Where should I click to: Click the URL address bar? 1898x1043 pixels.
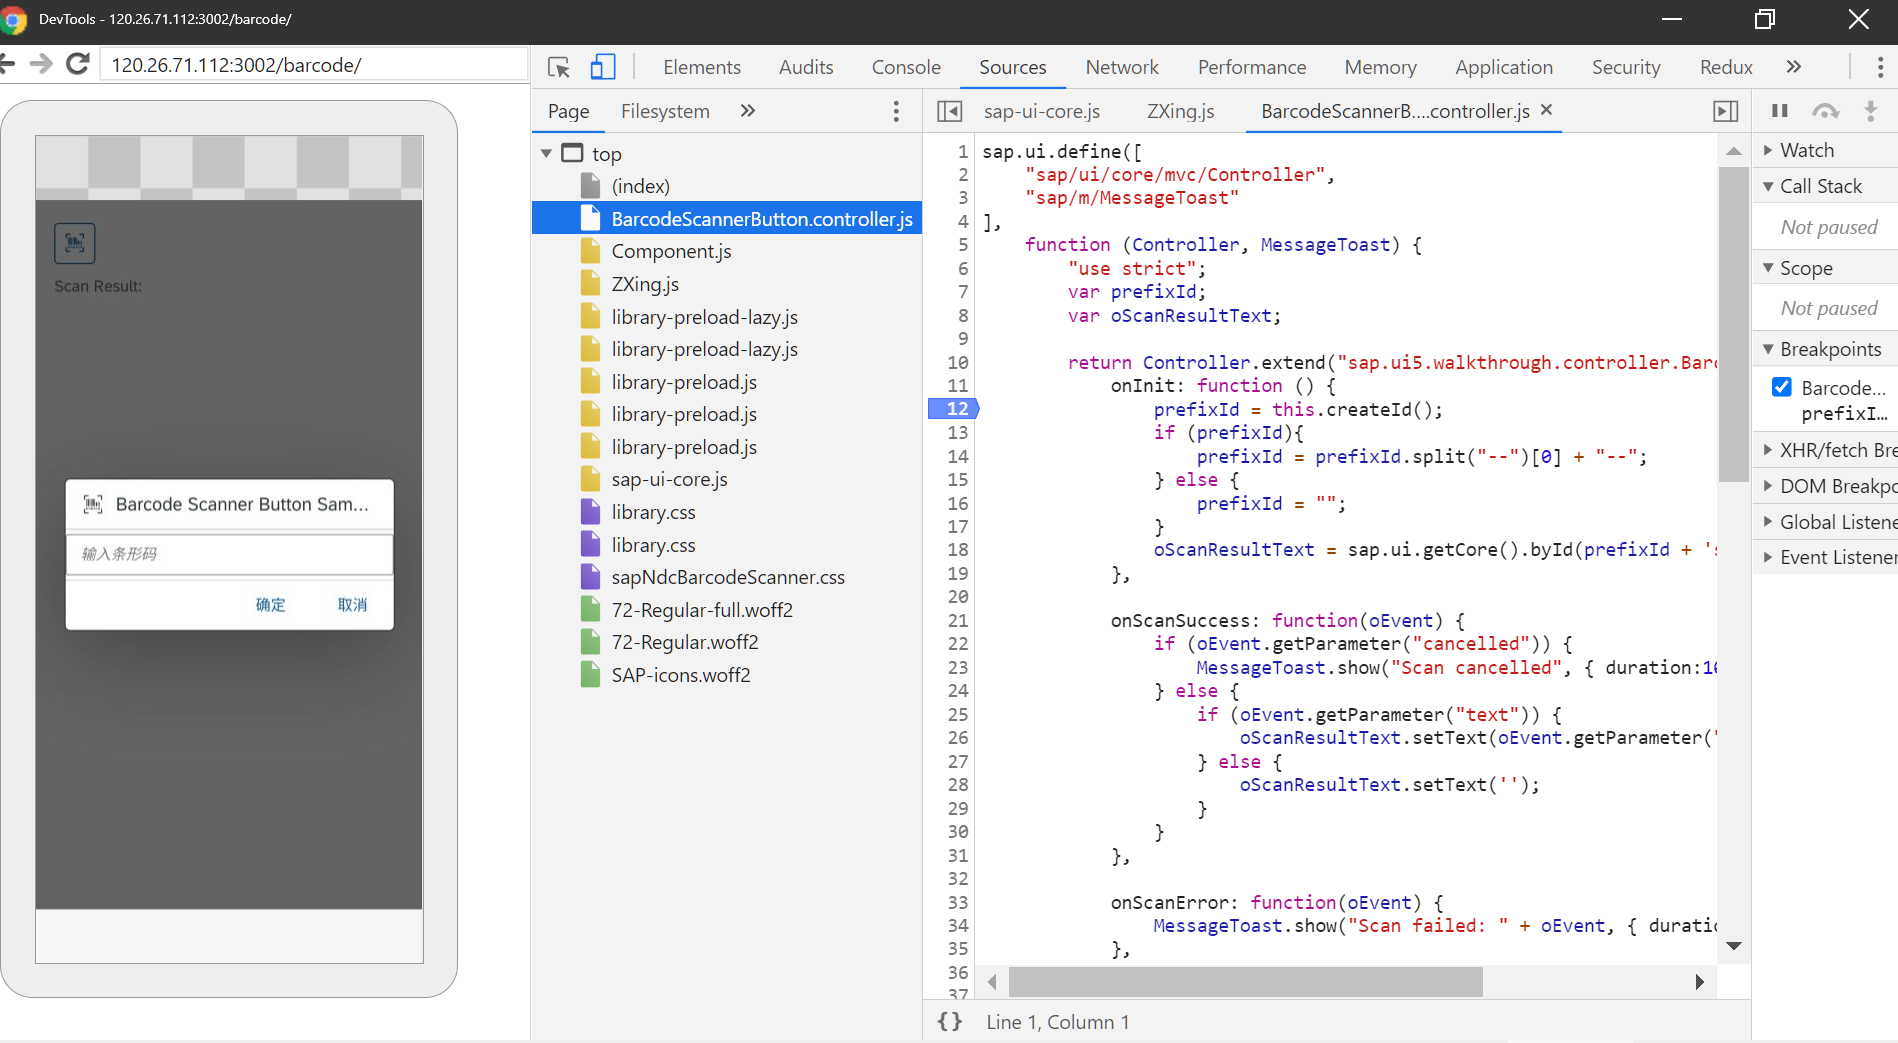click(x=315, y=65)
